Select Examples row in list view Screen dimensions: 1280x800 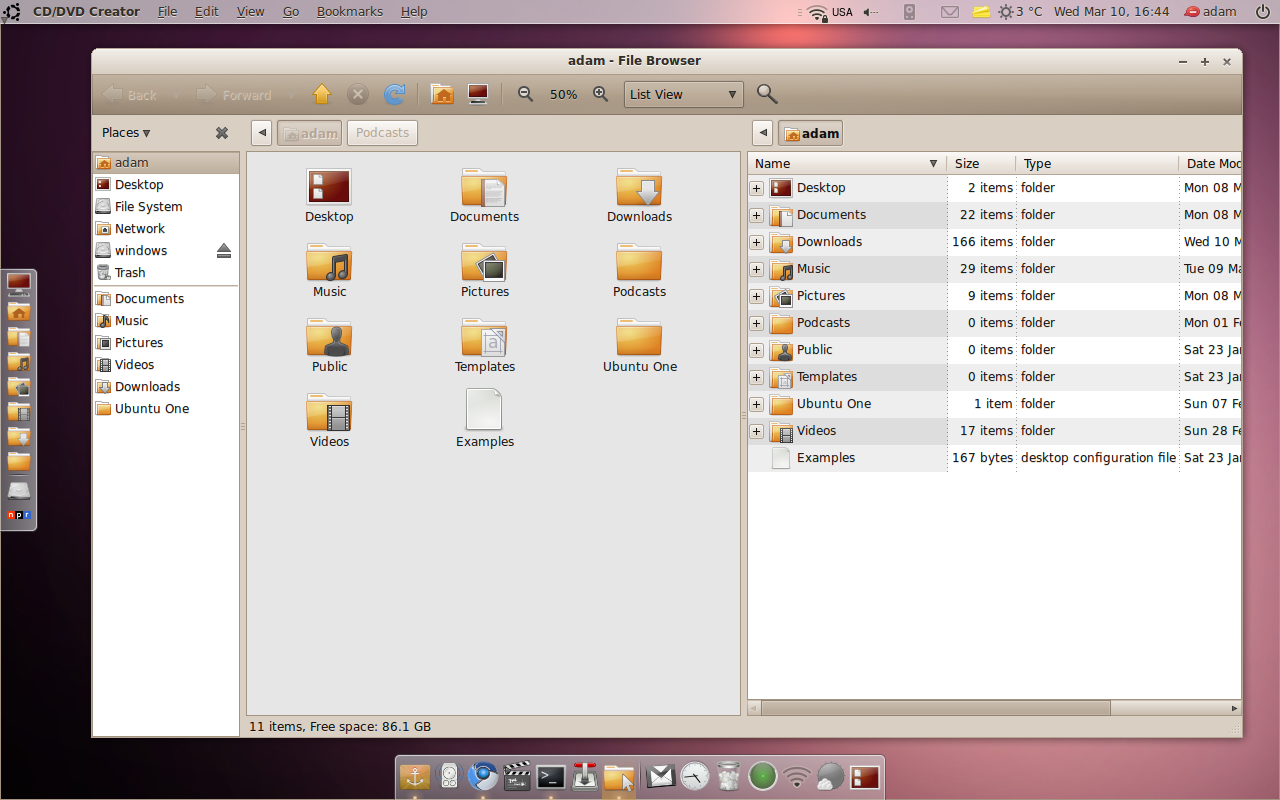tap(995, 458)
